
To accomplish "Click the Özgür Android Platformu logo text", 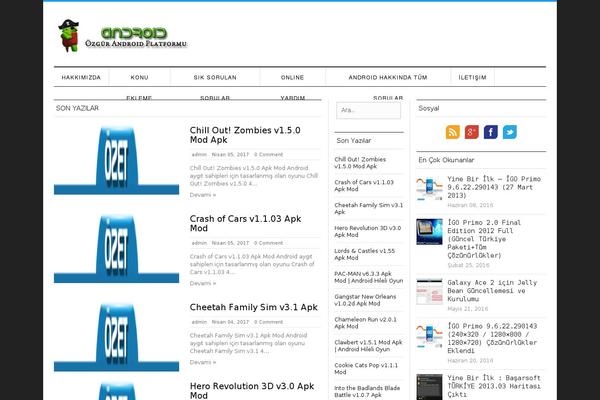I will coord(136,43).
